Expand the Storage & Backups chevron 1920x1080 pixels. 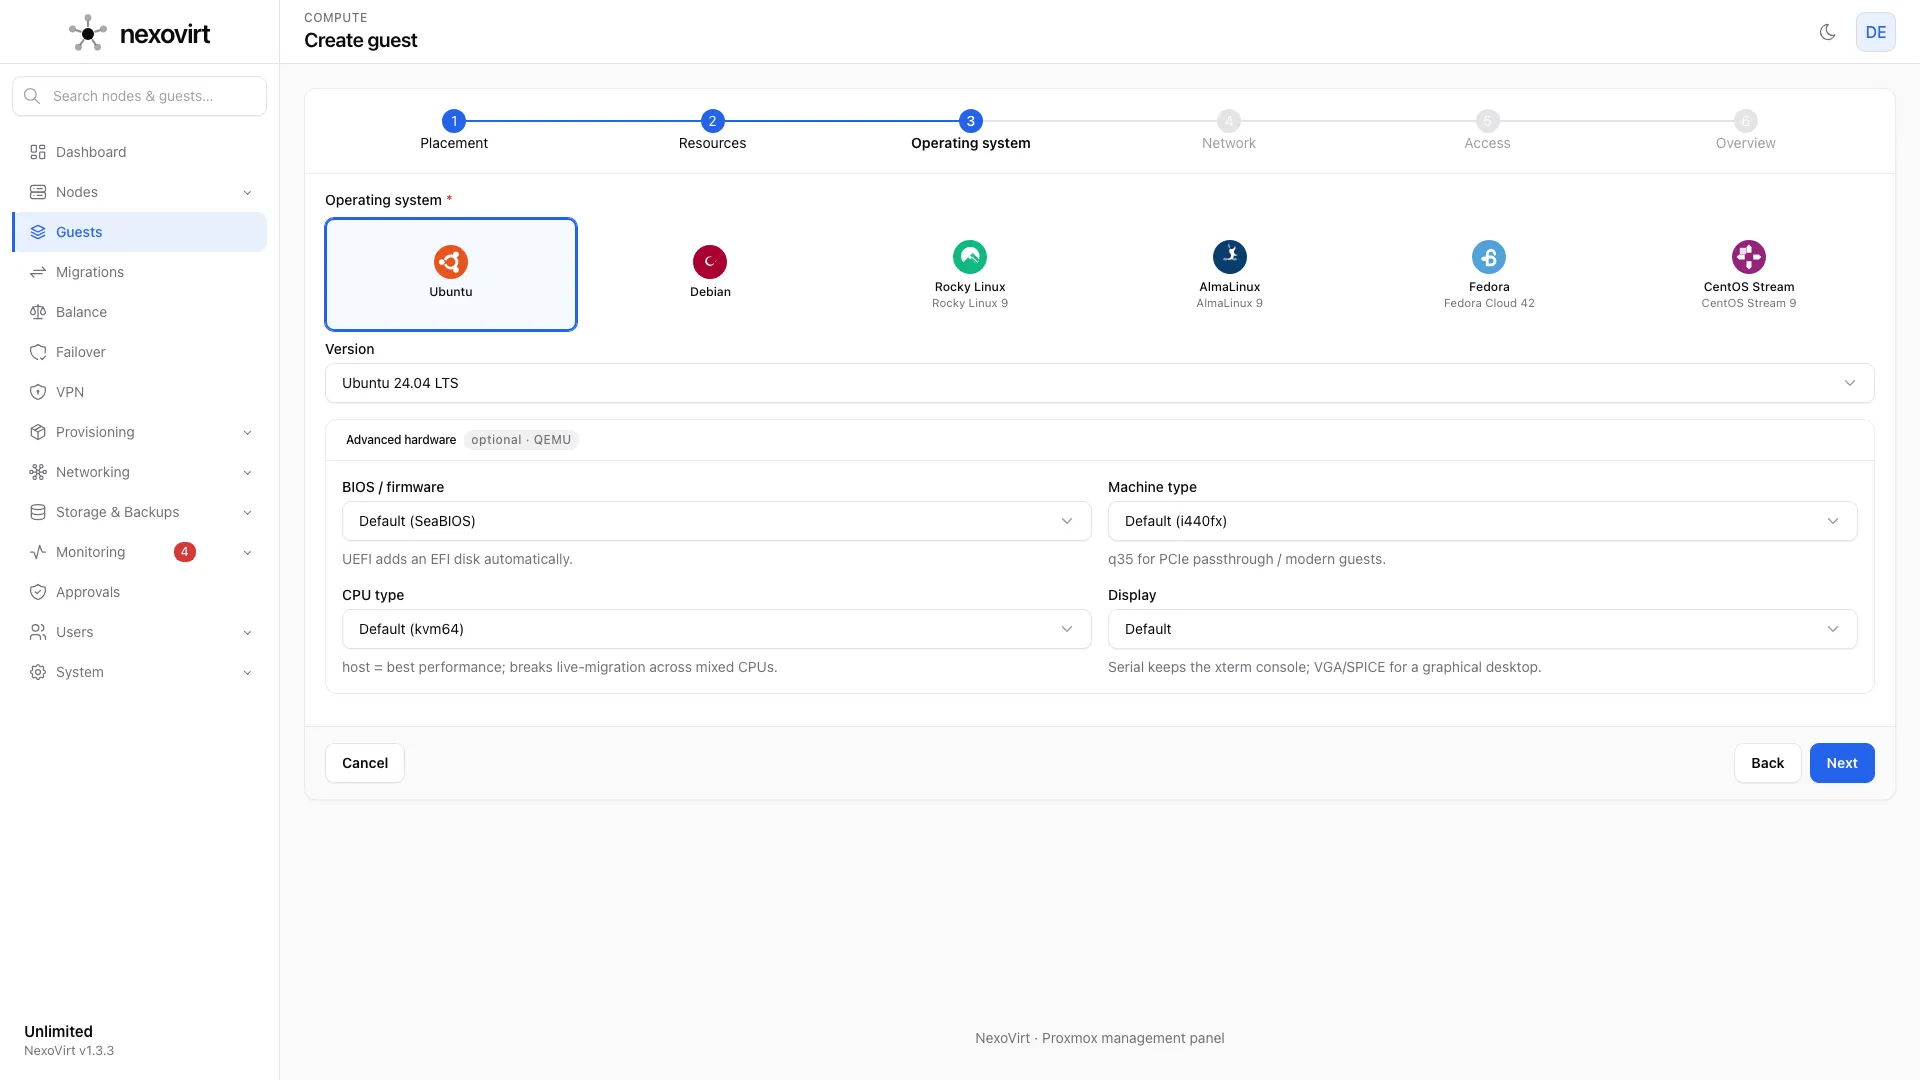(247, 512)
